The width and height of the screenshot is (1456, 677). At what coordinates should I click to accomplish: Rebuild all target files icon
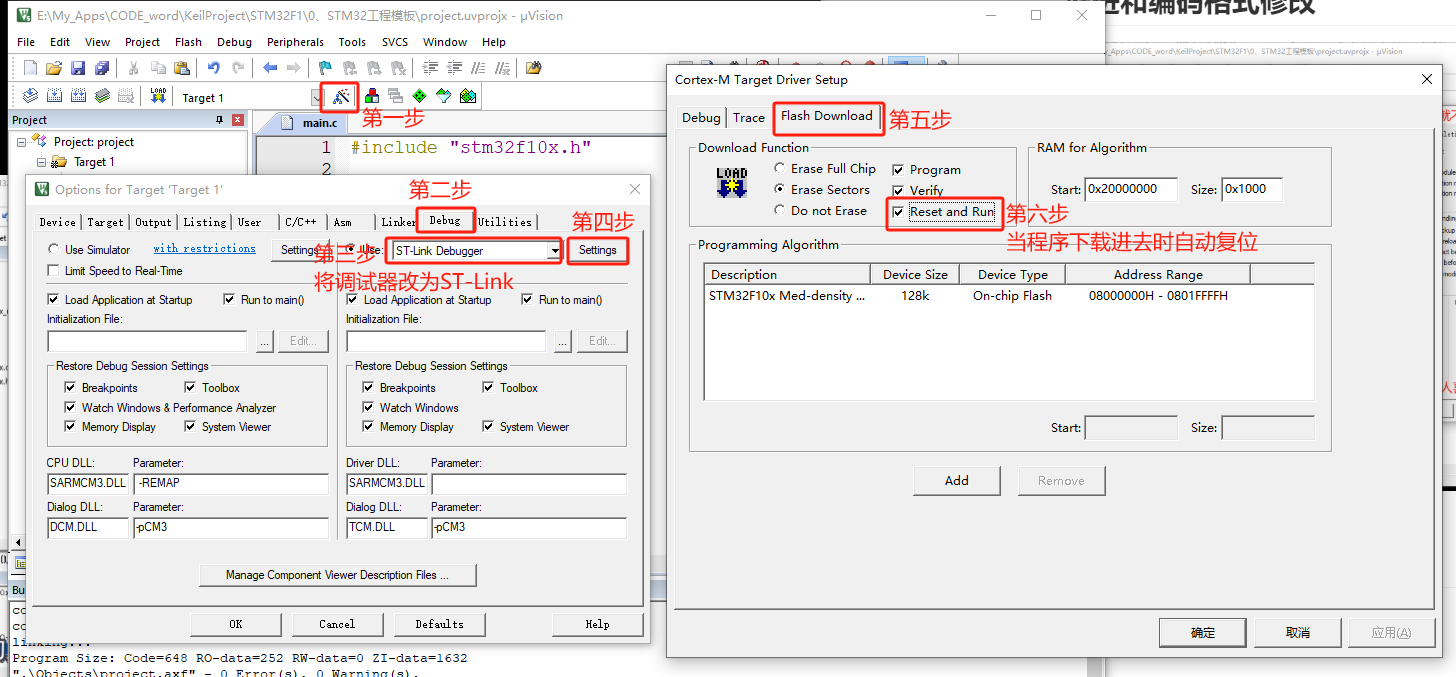pos(78,96)
